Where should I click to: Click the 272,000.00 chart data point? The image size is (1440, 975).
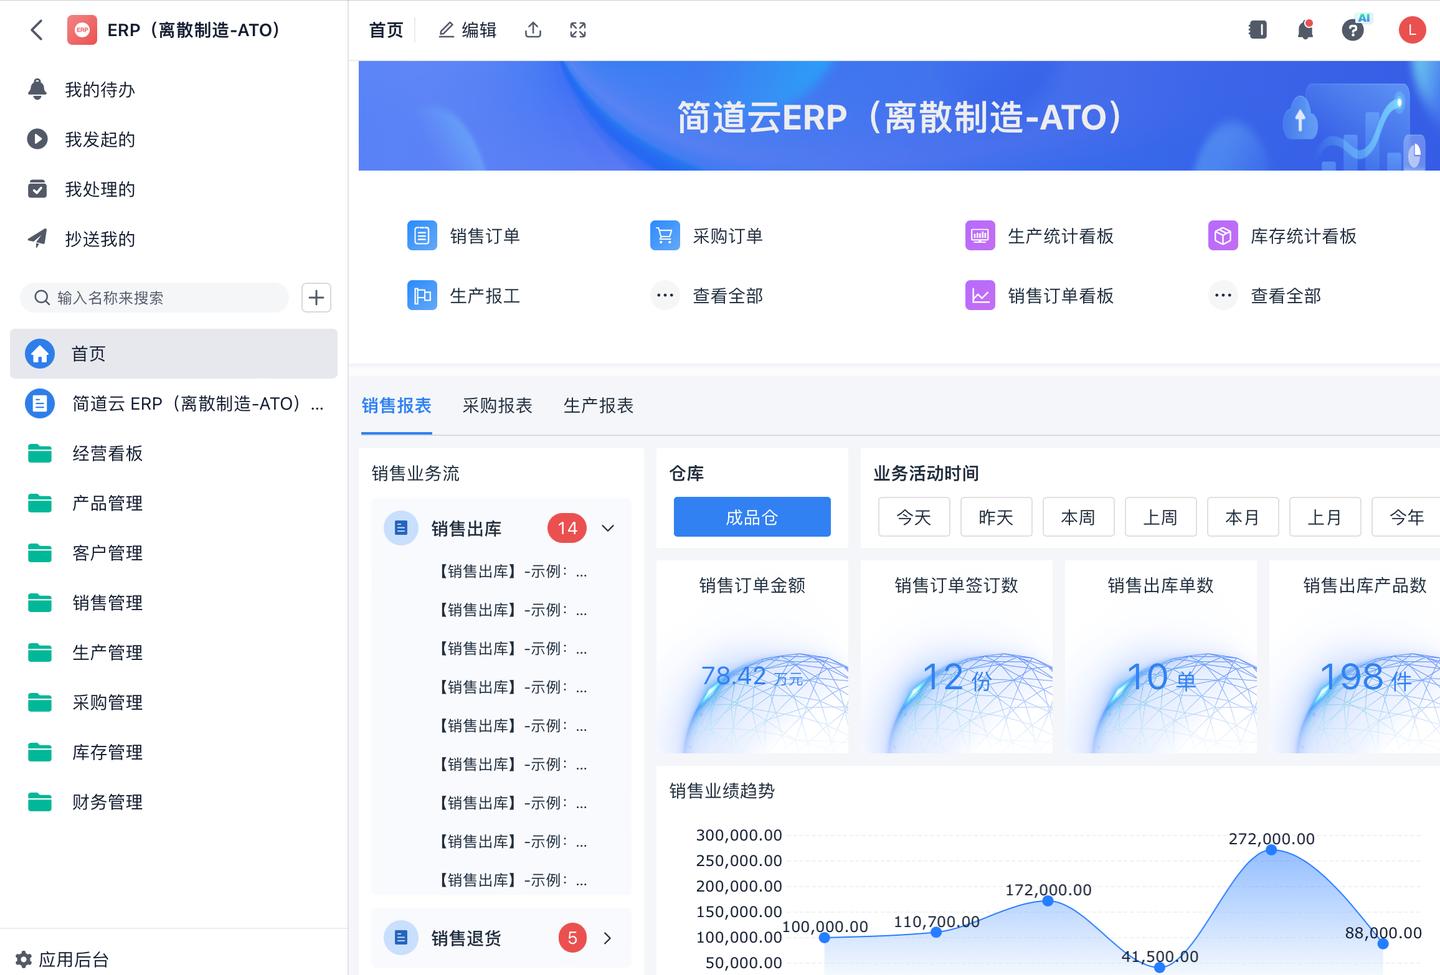(1271, 850)
